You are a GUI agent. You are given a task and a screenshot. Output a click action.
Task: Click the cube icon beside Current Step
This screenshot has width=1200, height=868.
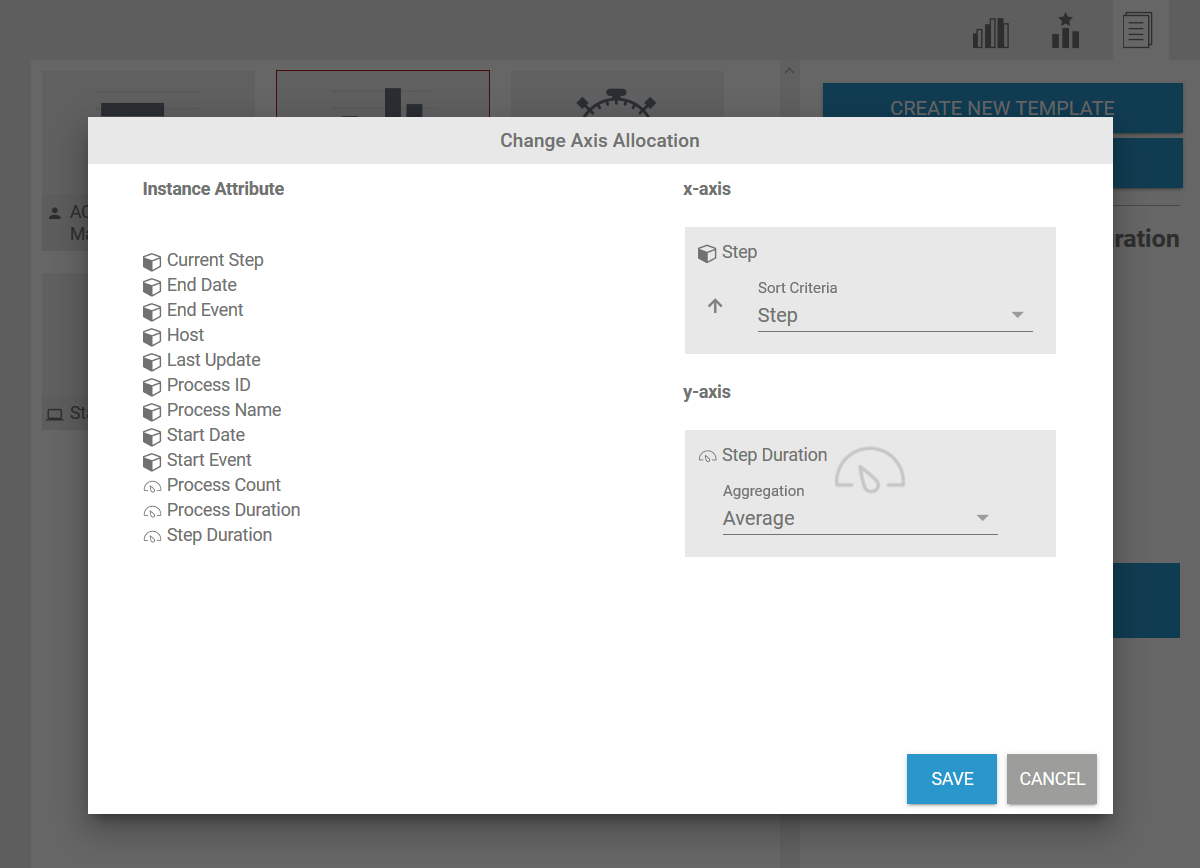coord(152,262)
